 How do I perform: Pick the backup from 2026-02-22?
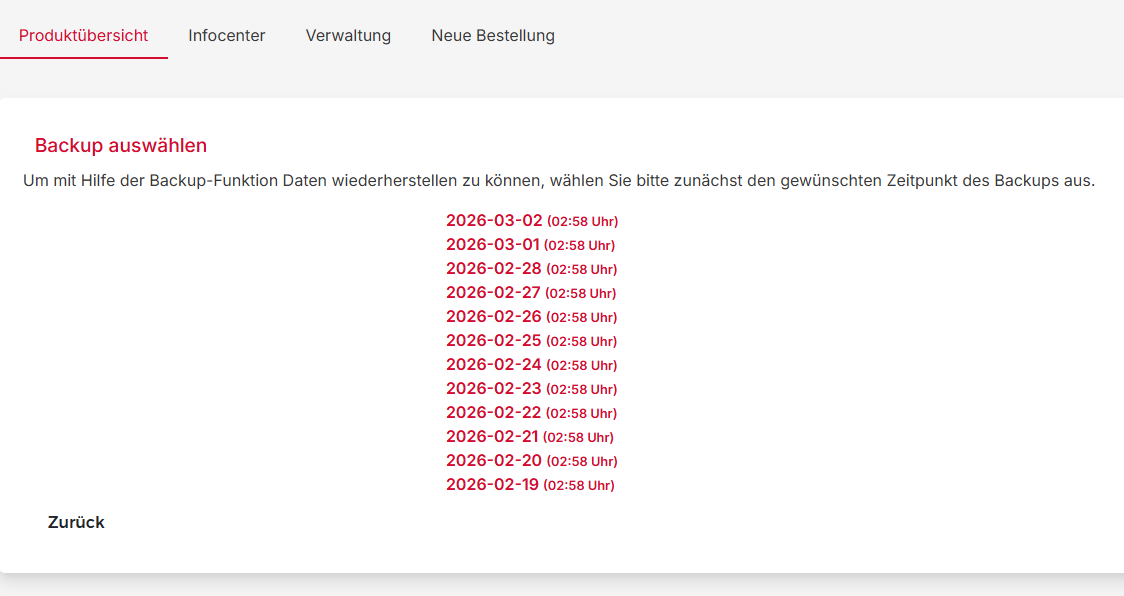pos(494,413)
